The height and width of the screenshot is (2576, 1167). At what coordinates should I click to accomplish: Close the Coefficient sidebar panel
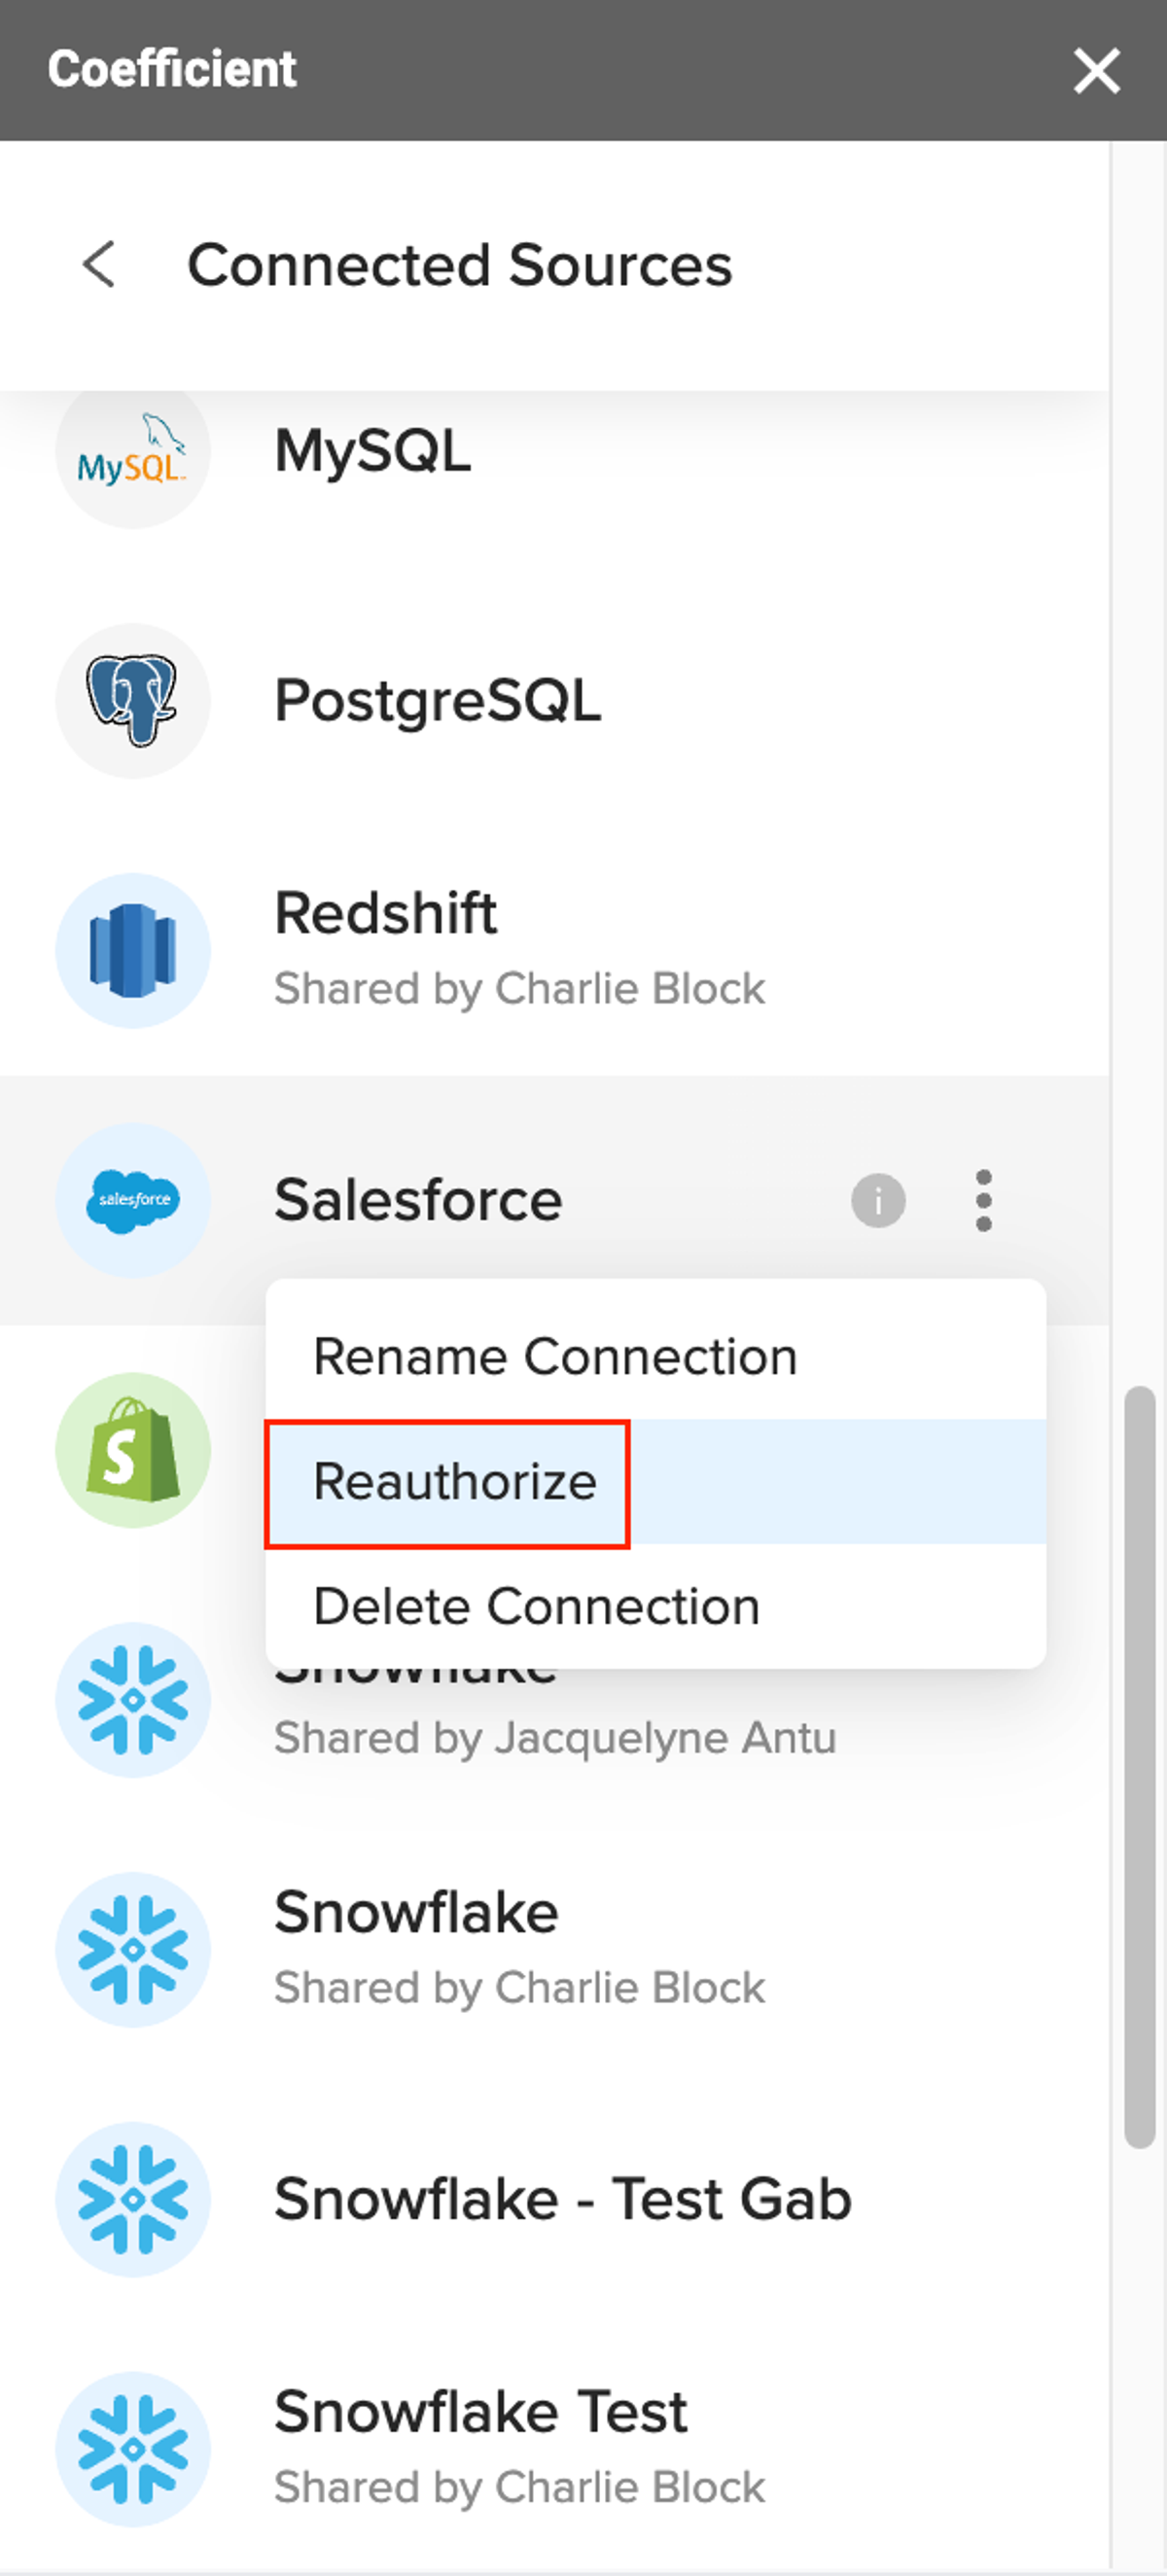coord(1096,71)
